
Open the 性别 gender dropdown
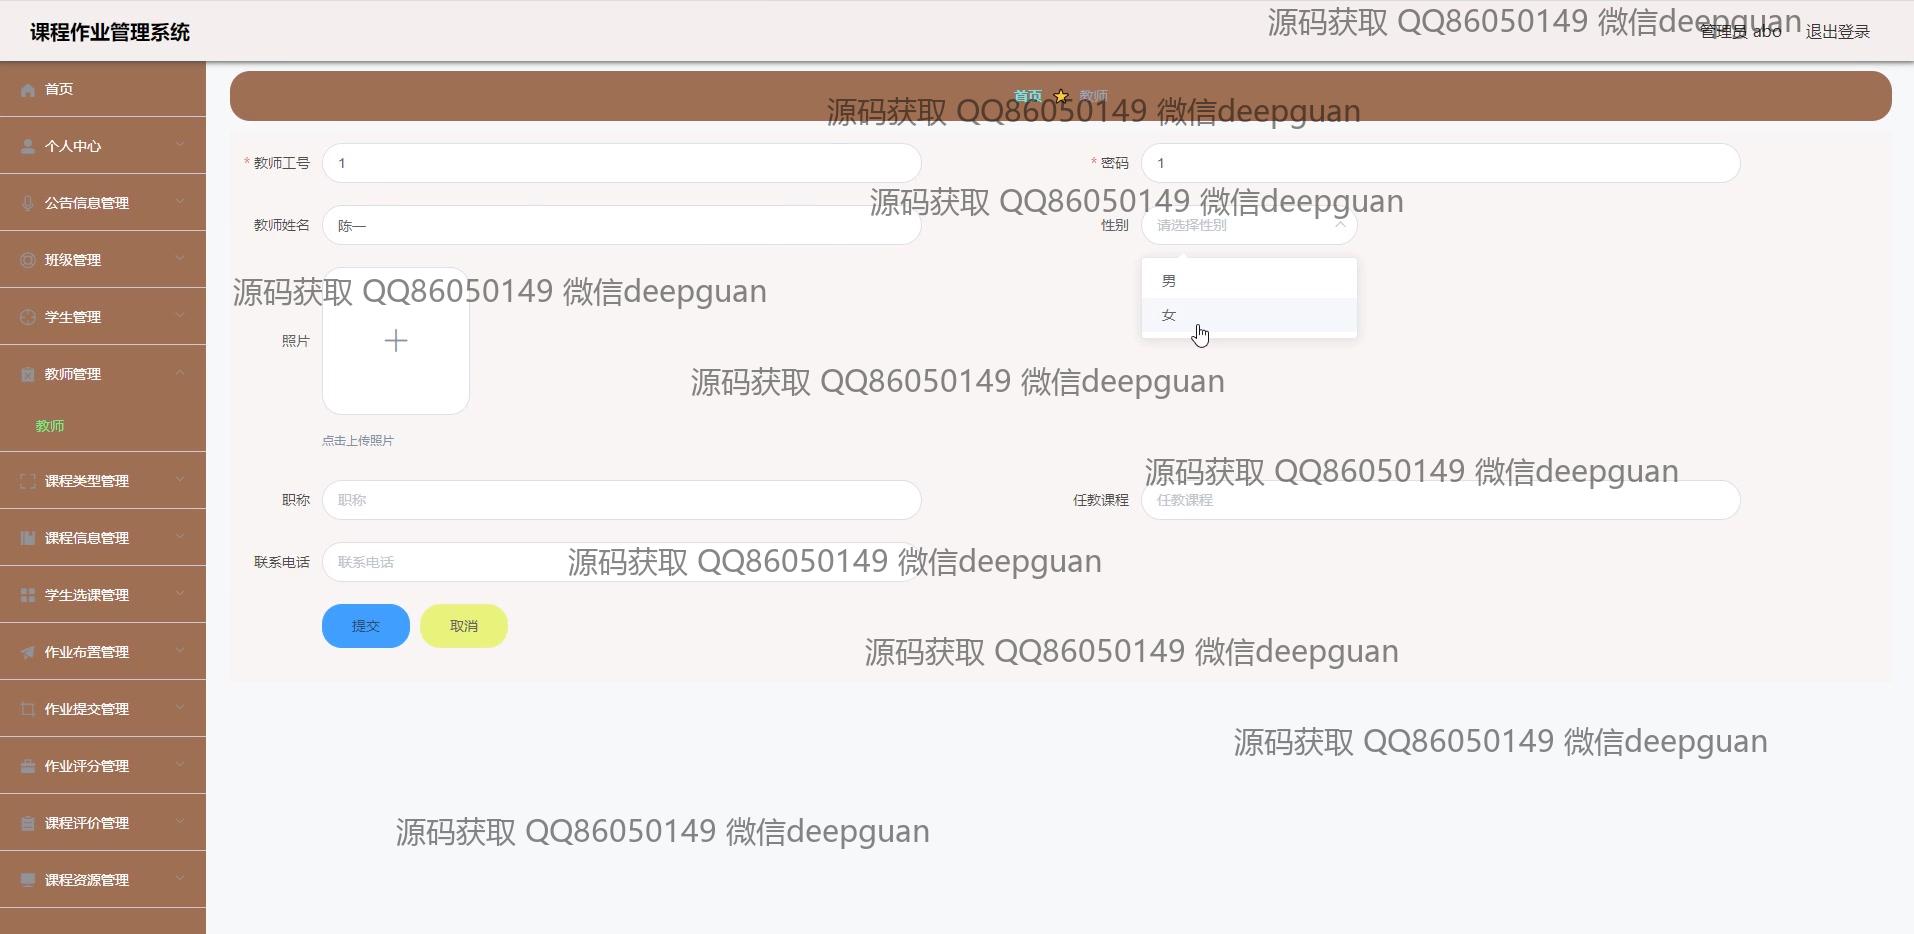[1249, 225]
